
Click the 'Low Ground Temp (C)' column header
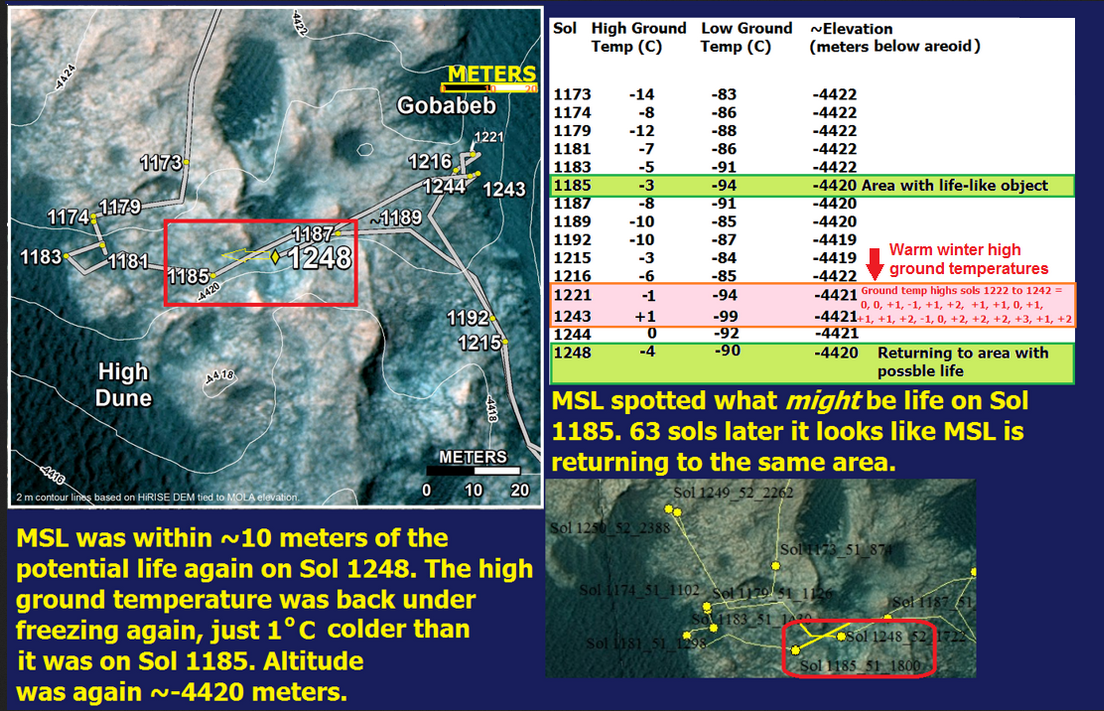click(746, 37)
